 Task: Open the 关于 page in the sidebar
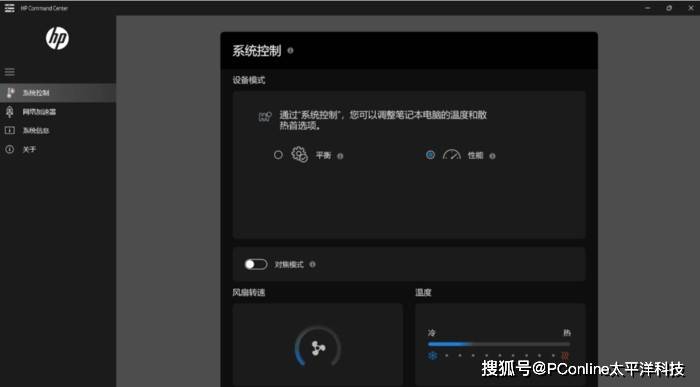tap(58, 149)
